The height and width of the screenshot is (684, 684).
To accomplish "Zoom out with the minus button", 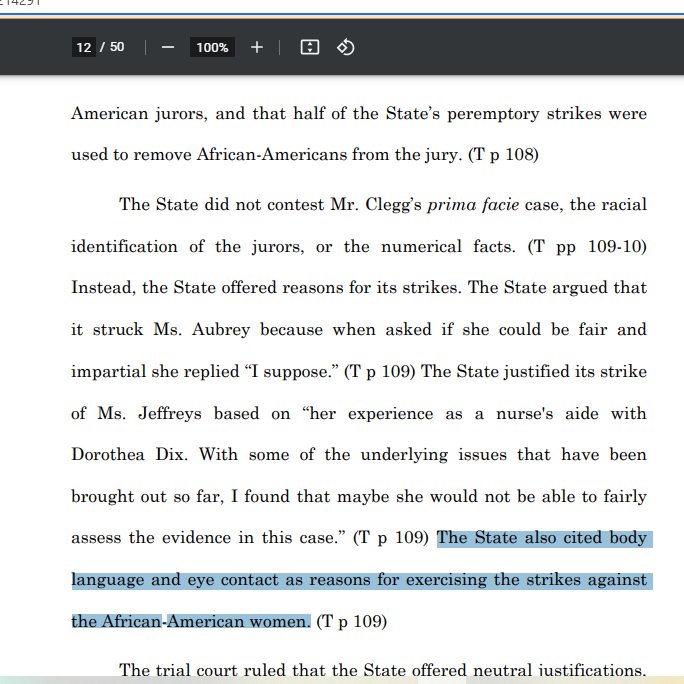I will pyautogui.click(x=168, y=47).
